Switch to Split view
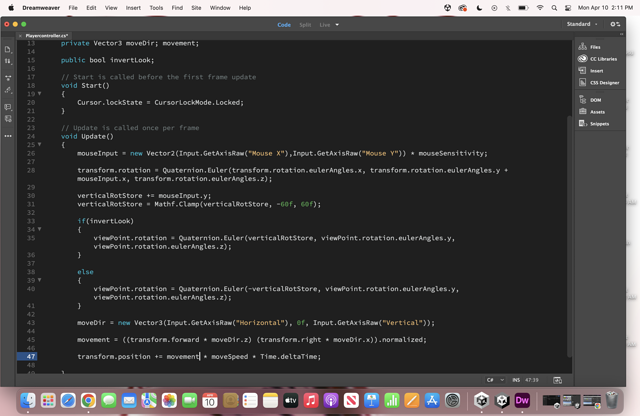 pos(305,25)
